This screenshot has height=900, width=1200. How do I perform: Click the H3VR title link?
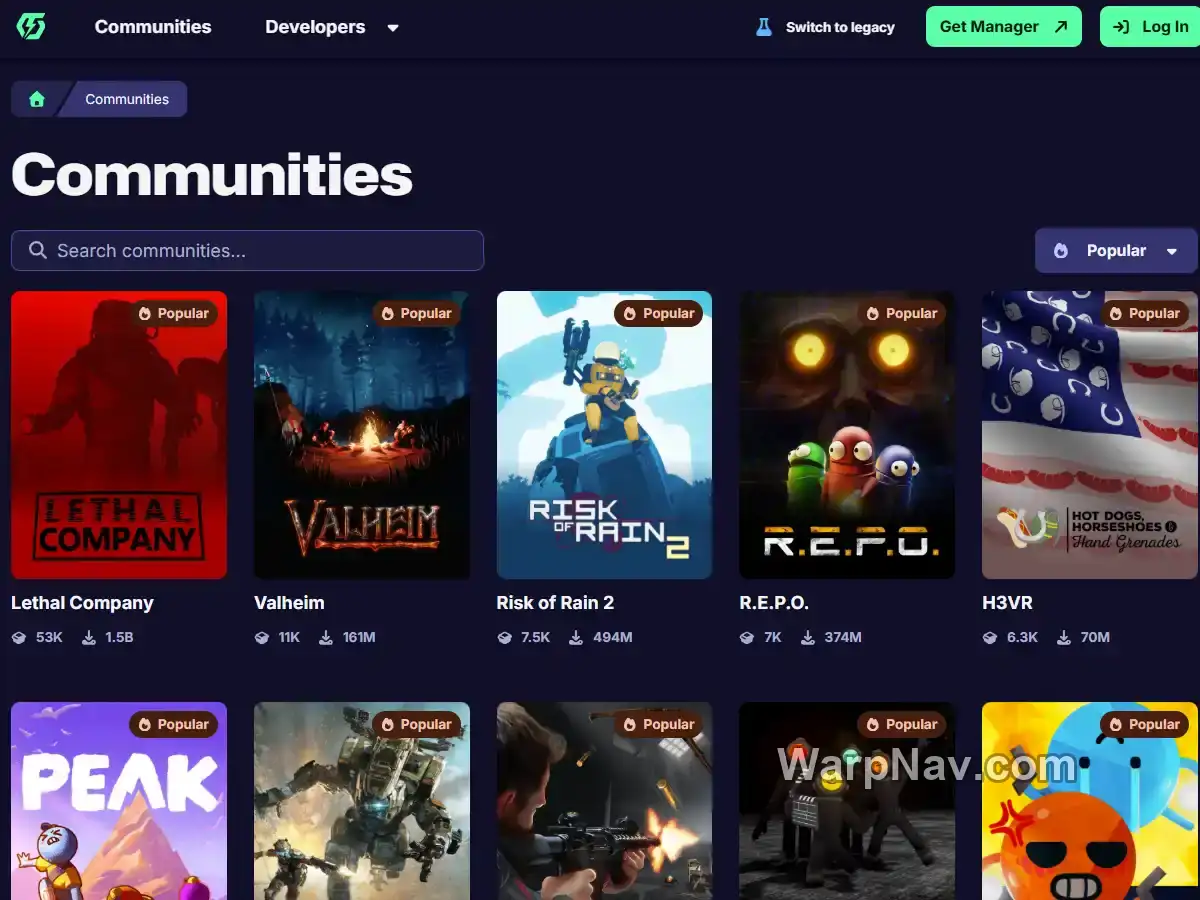1007,603
